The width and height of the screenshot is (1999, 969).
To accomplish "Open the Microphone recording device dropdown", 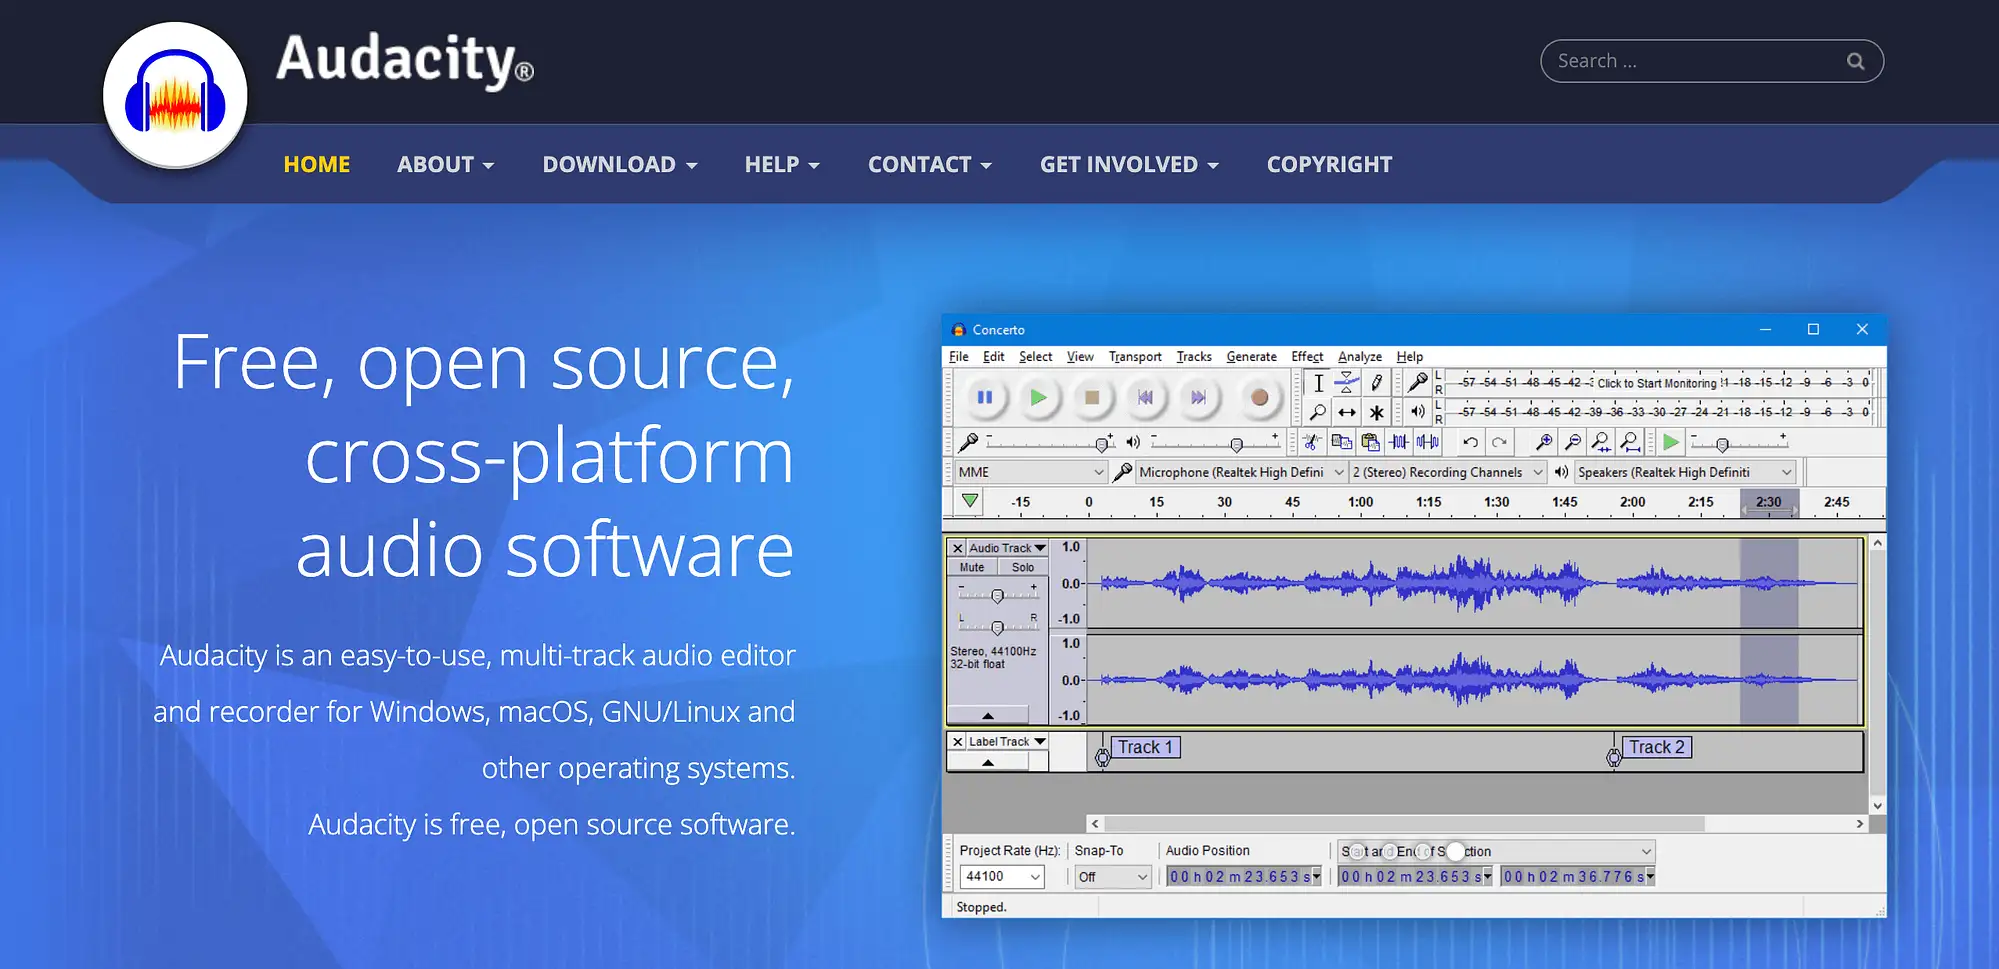I will [x=1241, y=472].
